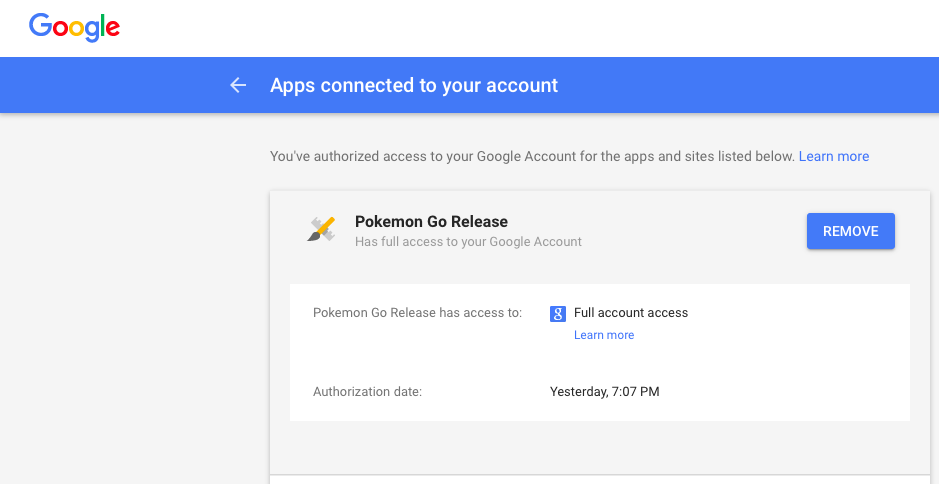Image resolution: width=939 pixels, height=484 pixels.
Task: Click the 'Authorization date:' label
Action: pyautogui.click(x=367, y=392)
